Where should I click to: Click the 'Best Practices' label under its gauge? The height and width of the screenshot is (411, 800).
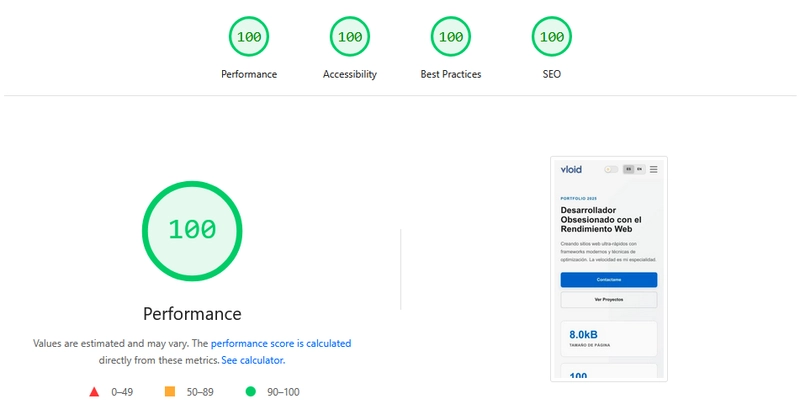(x=451, y=74)
